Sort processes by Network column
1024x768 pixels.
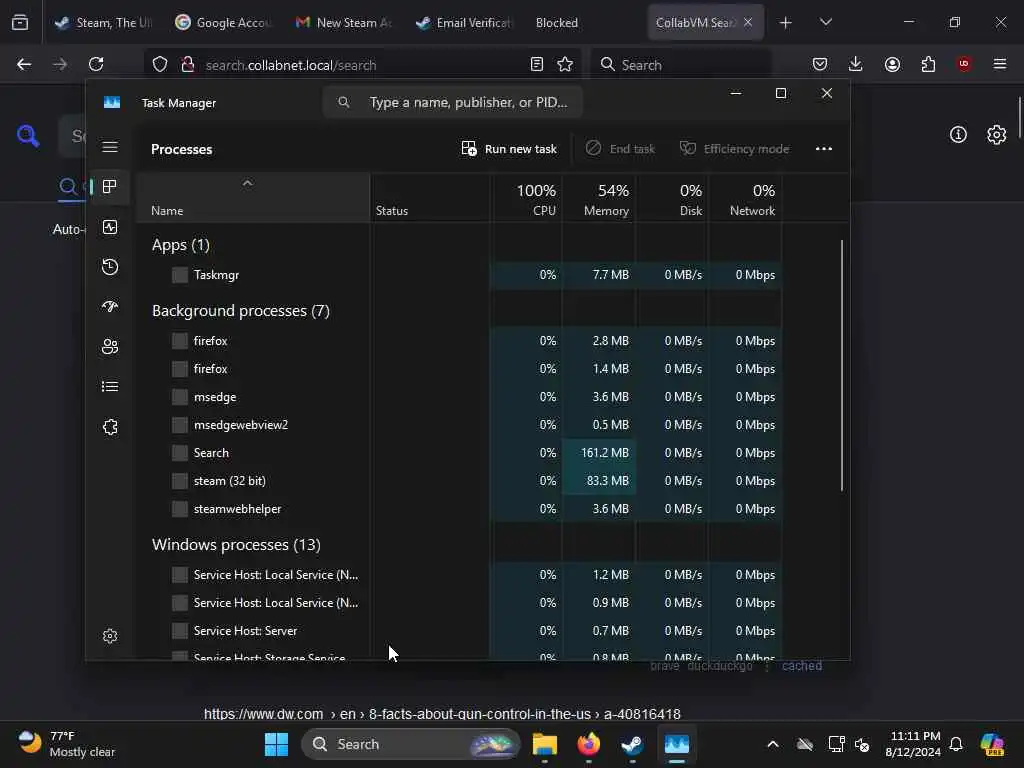coord(745,199)
